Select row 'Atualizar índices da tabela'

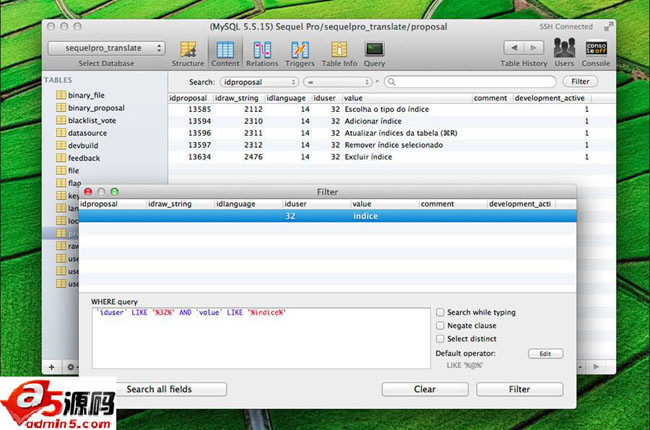[x=391, y=133]
